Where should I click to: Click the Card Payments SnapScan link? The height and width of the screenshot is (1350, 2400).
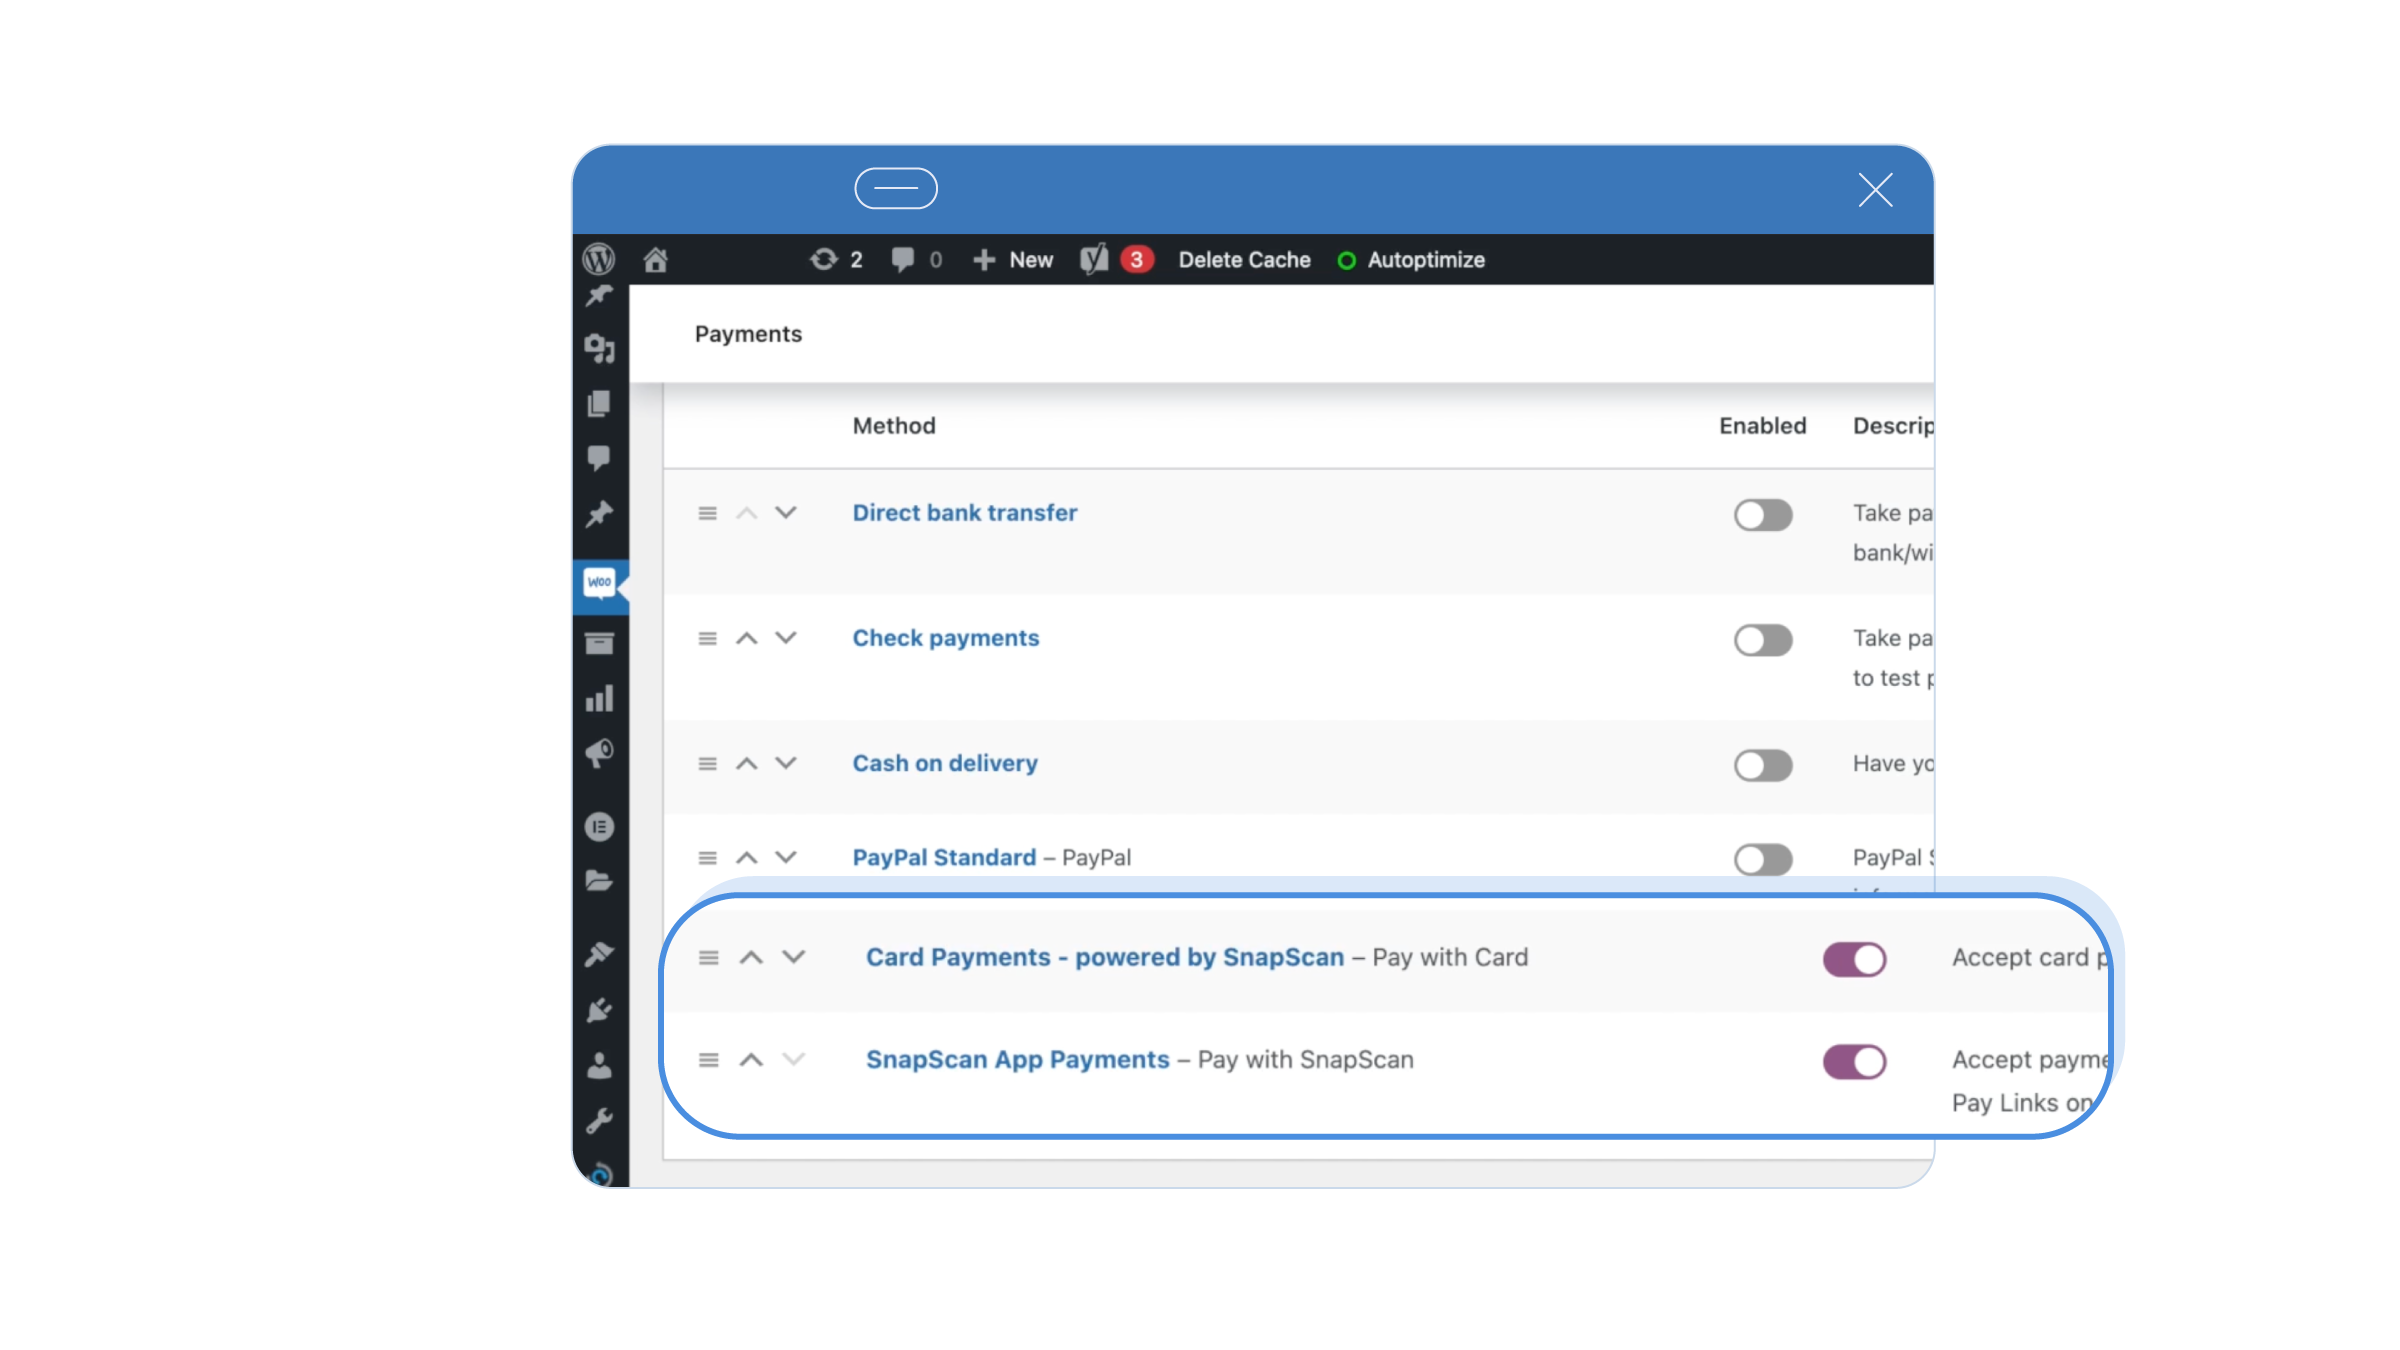1103,958
